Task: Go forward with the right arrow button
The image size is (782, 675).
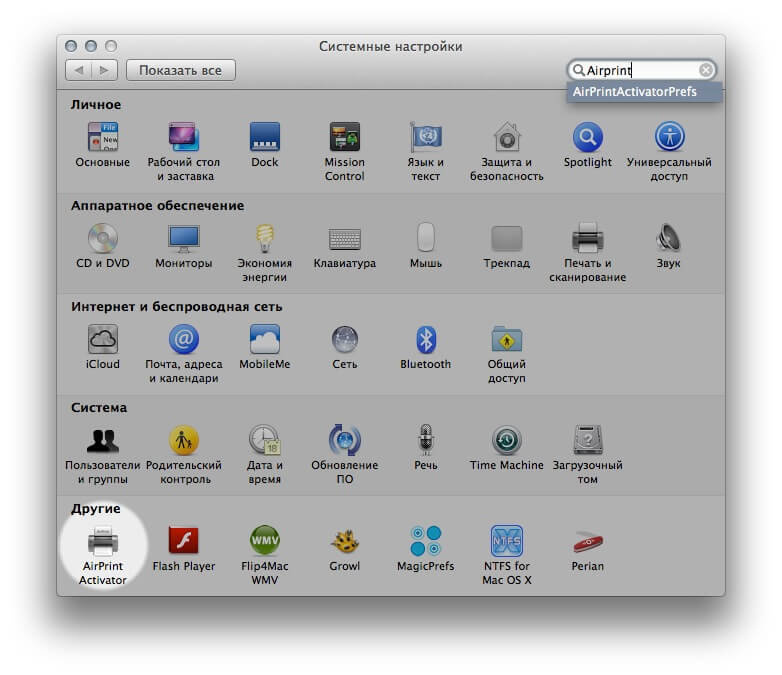Action: [105, 70]
